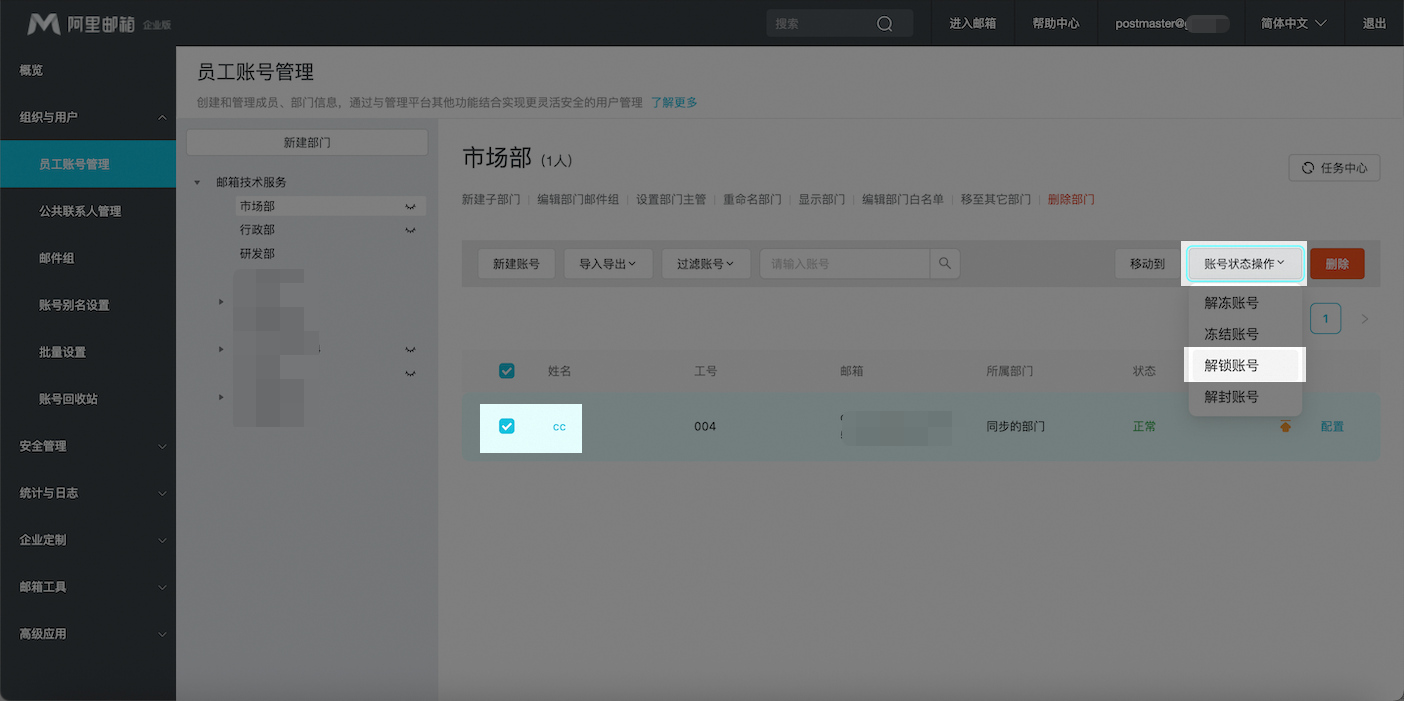Choose 冻结账号 in the status menu
This screenshot has width=1404, height=701.
[1231, 334]
